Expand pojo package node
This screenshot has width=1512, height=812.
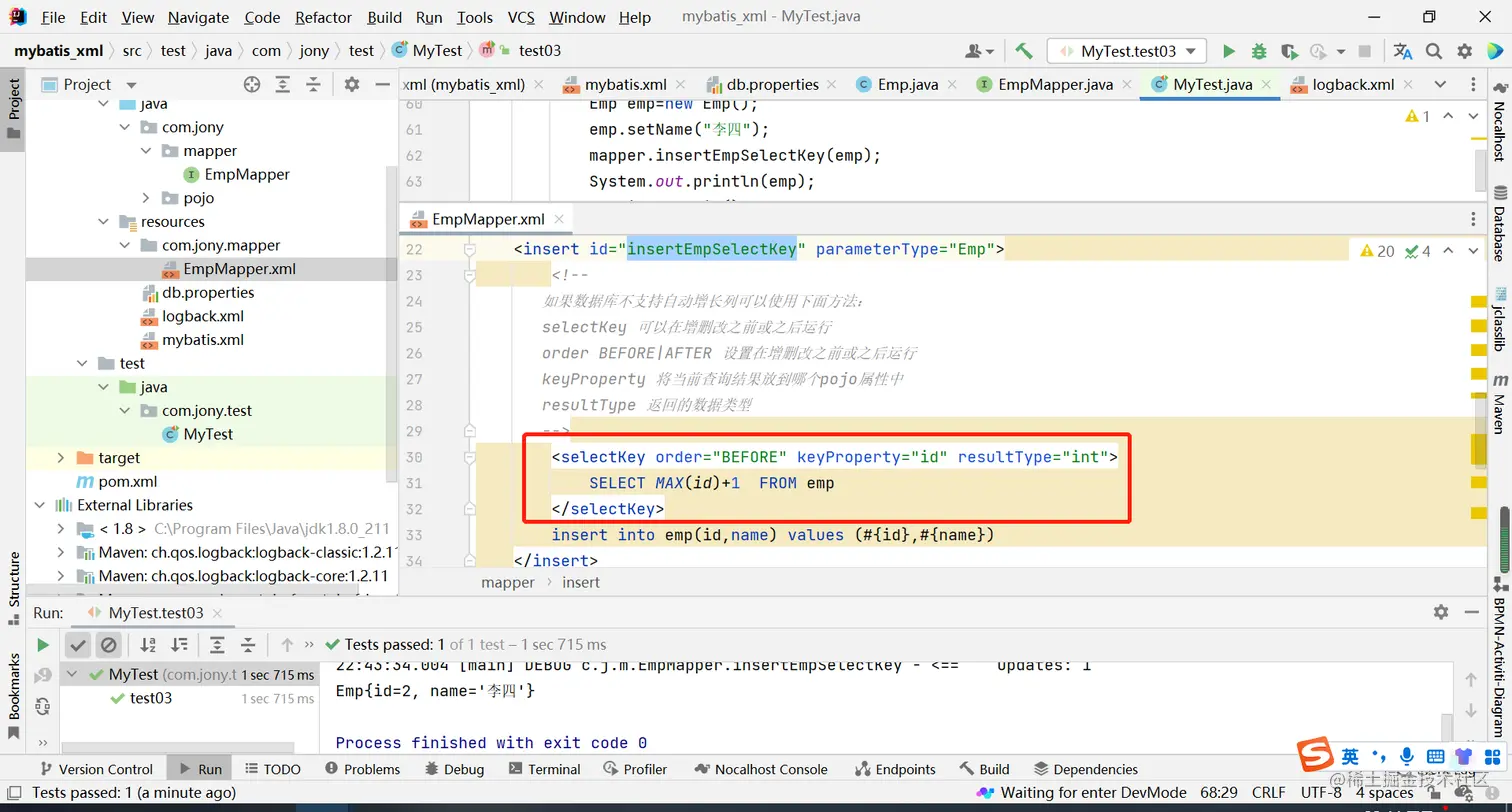tap(146, 198)
